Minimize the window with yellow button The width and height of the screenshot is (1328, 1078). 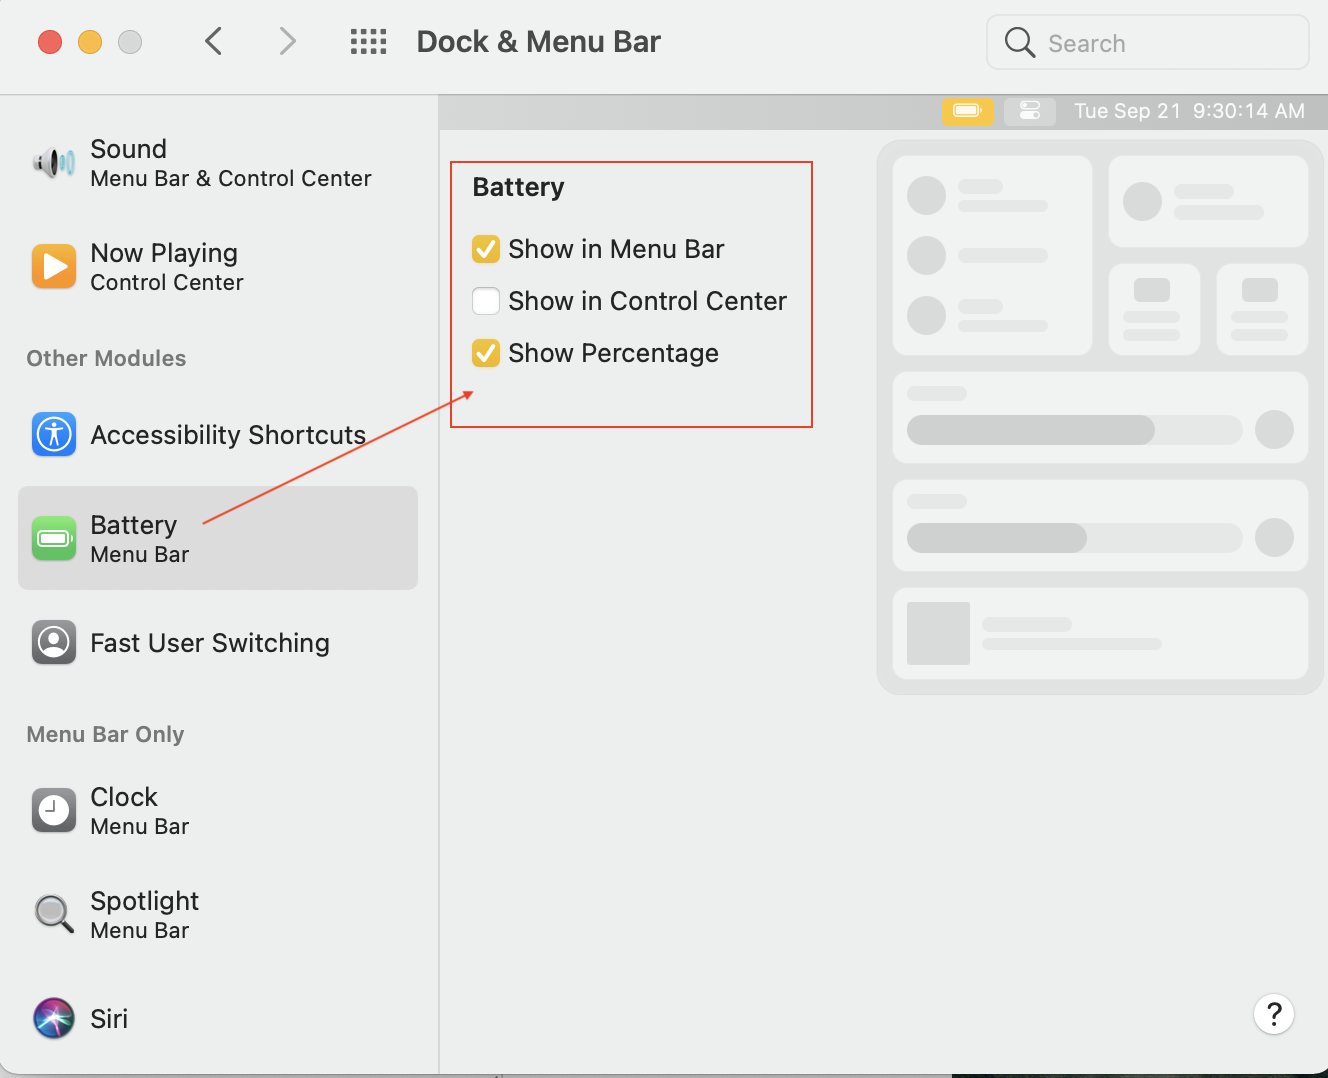tap(90, 42)
